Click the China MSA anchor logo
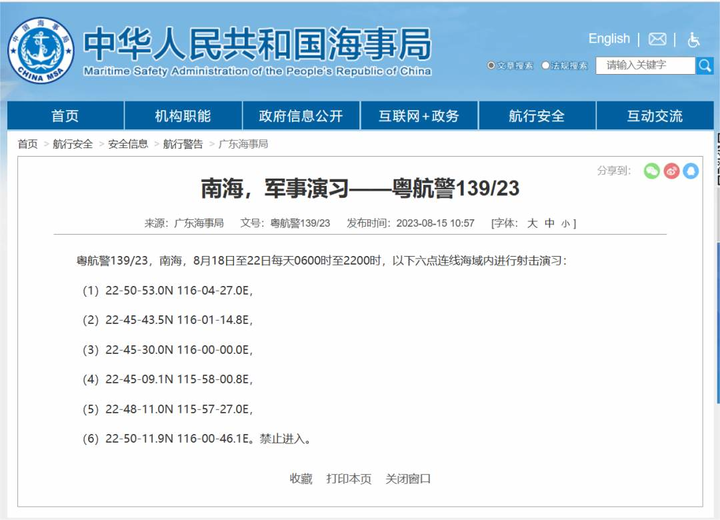This screenshot has height=520, width=720. [41, 50]
